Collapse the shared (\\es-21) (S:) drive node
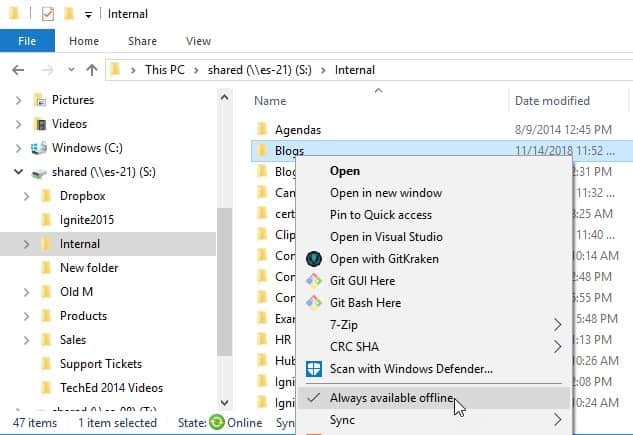Viewport: 633px width, 435px height. click(x=18, y=172)
